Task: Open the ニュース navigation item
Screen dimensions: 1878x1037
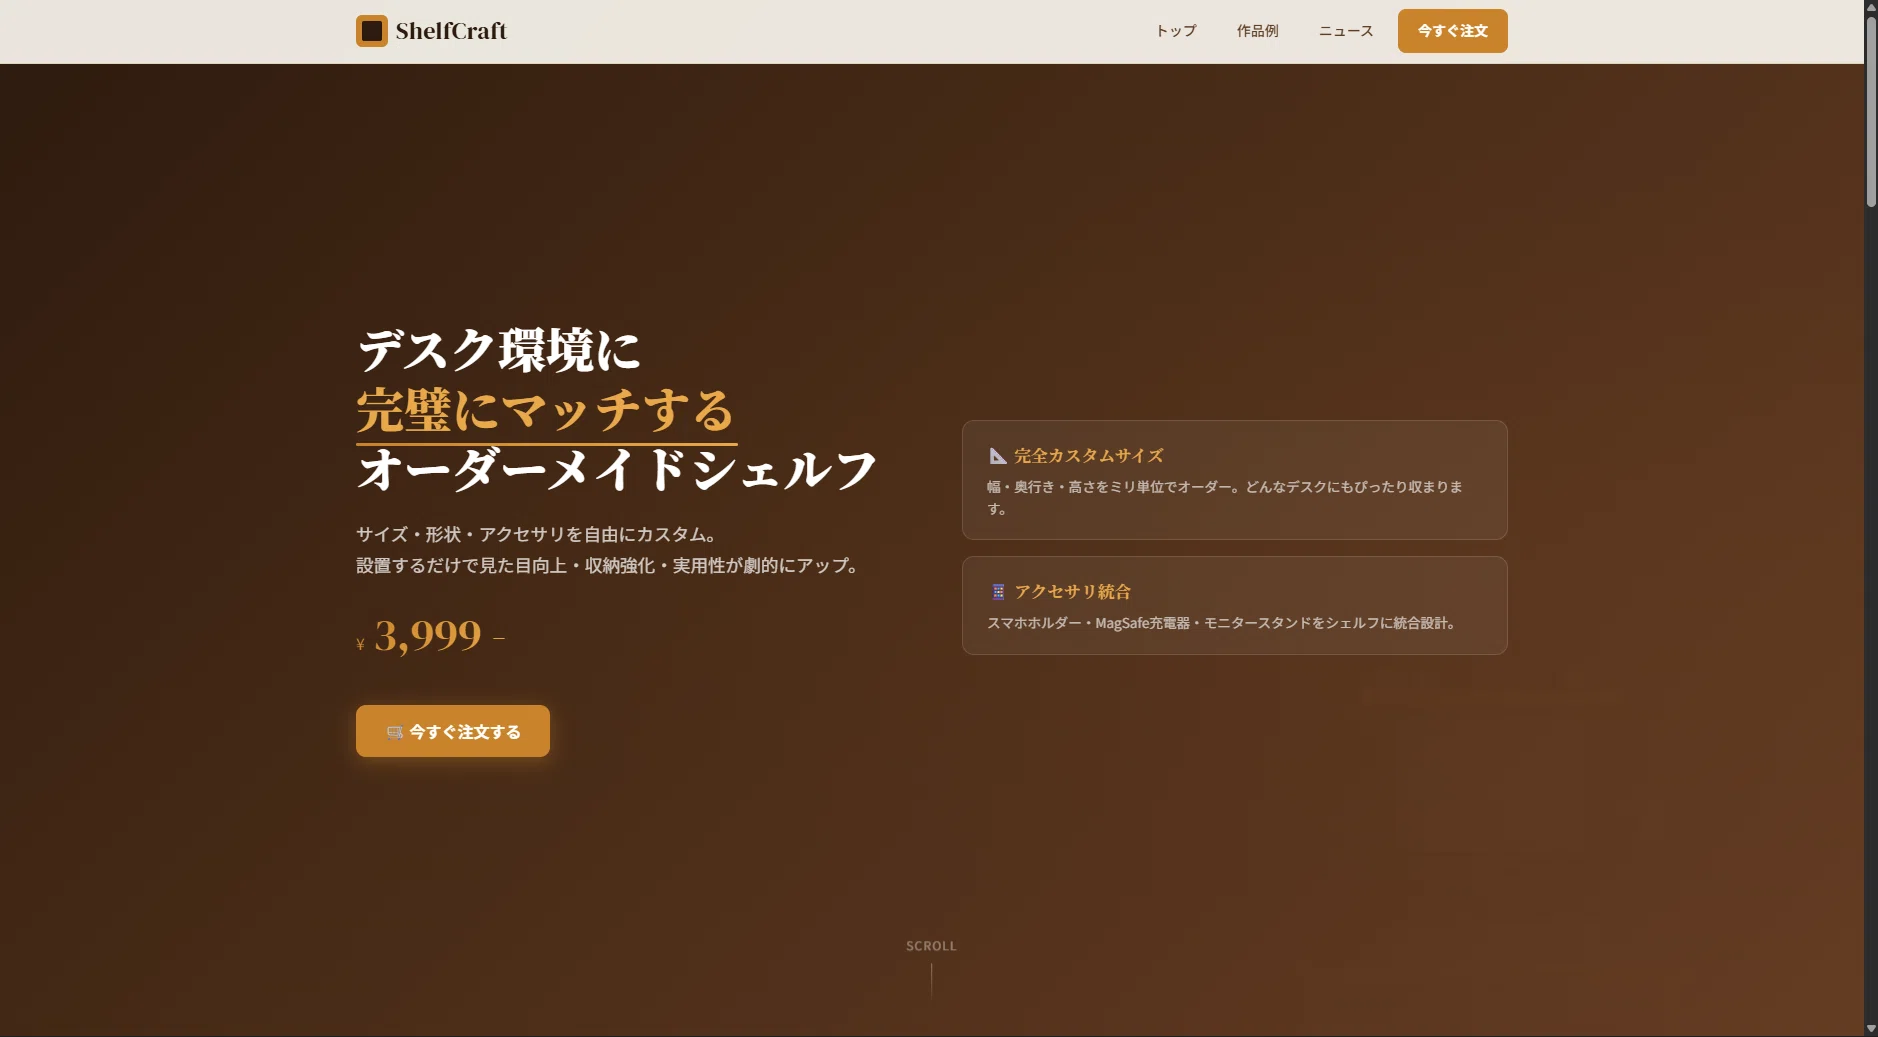Action: 1345,31
